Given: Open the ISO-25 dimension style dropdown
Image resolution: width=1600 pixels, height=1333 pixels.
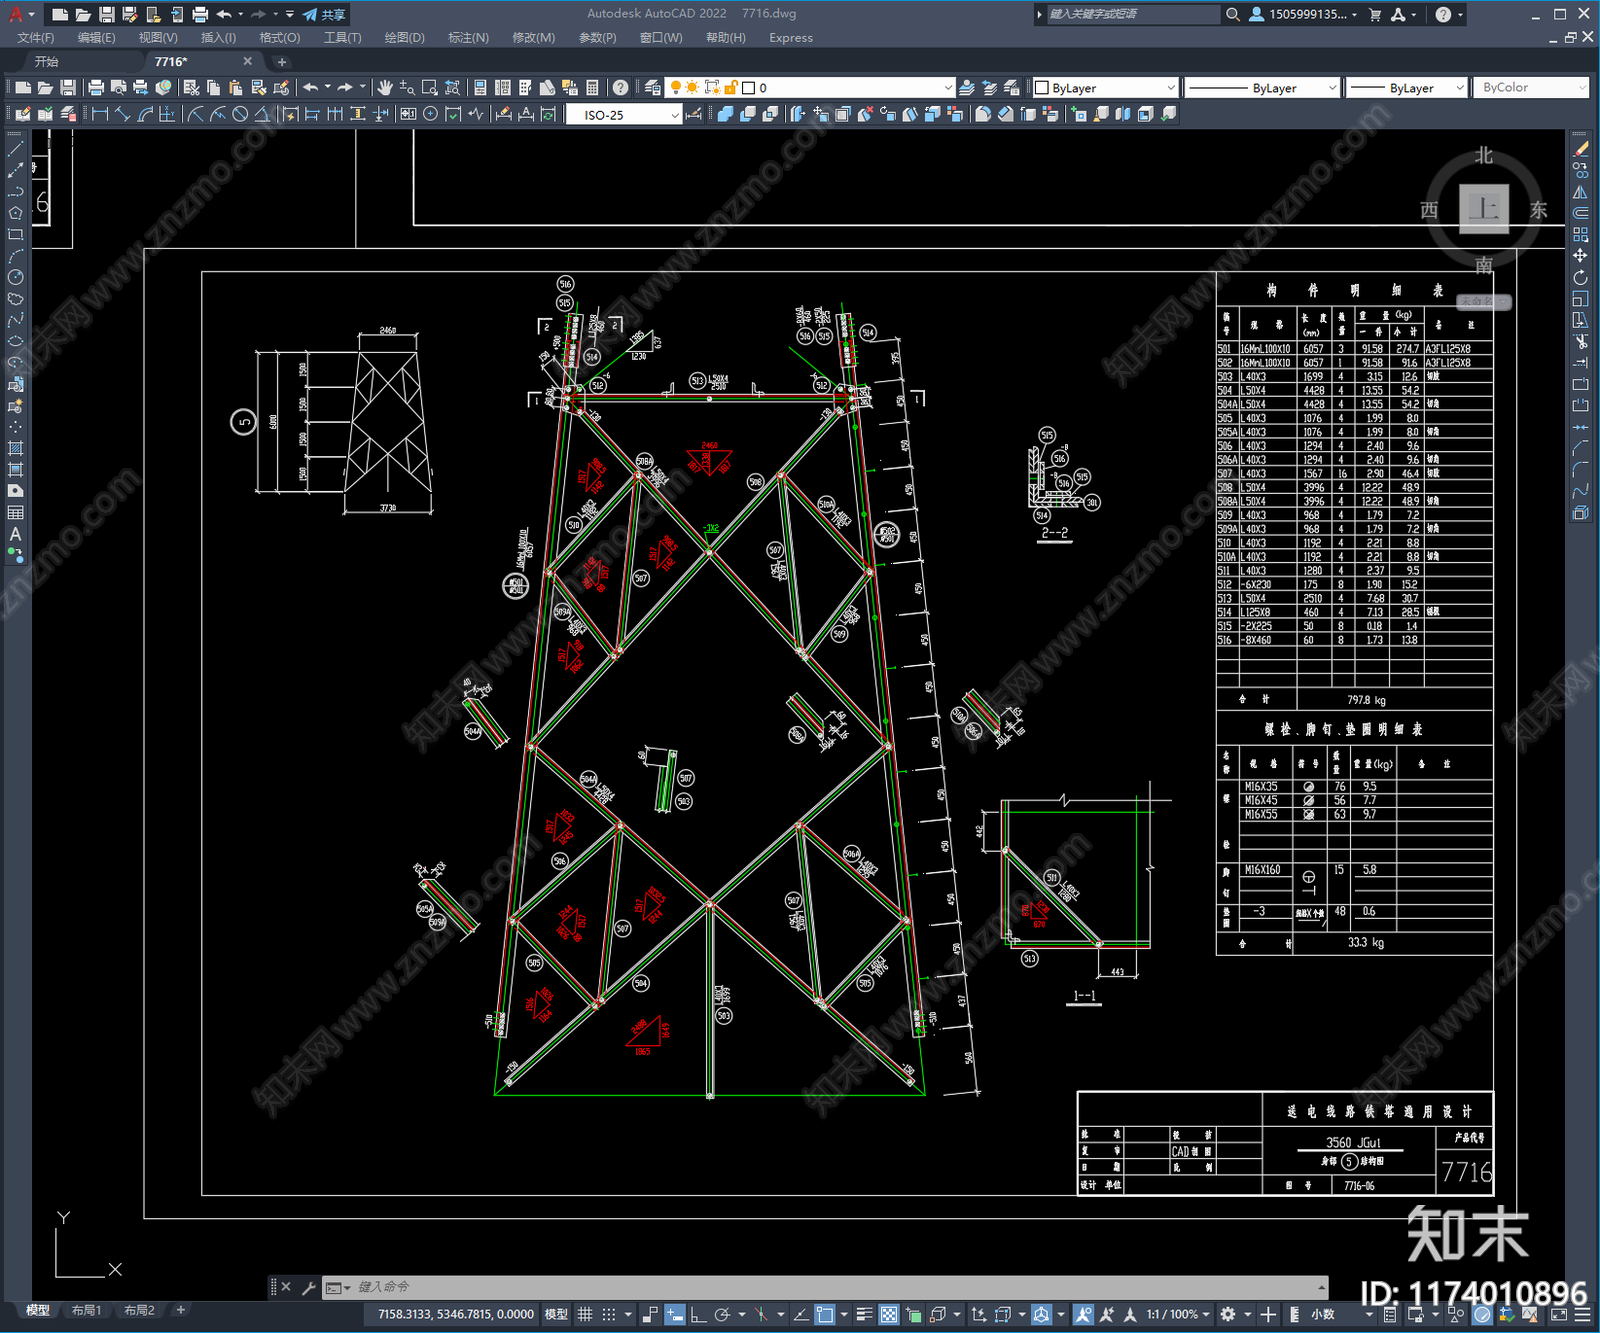Looking at the screenshot, I should click(x=624, y=115).
